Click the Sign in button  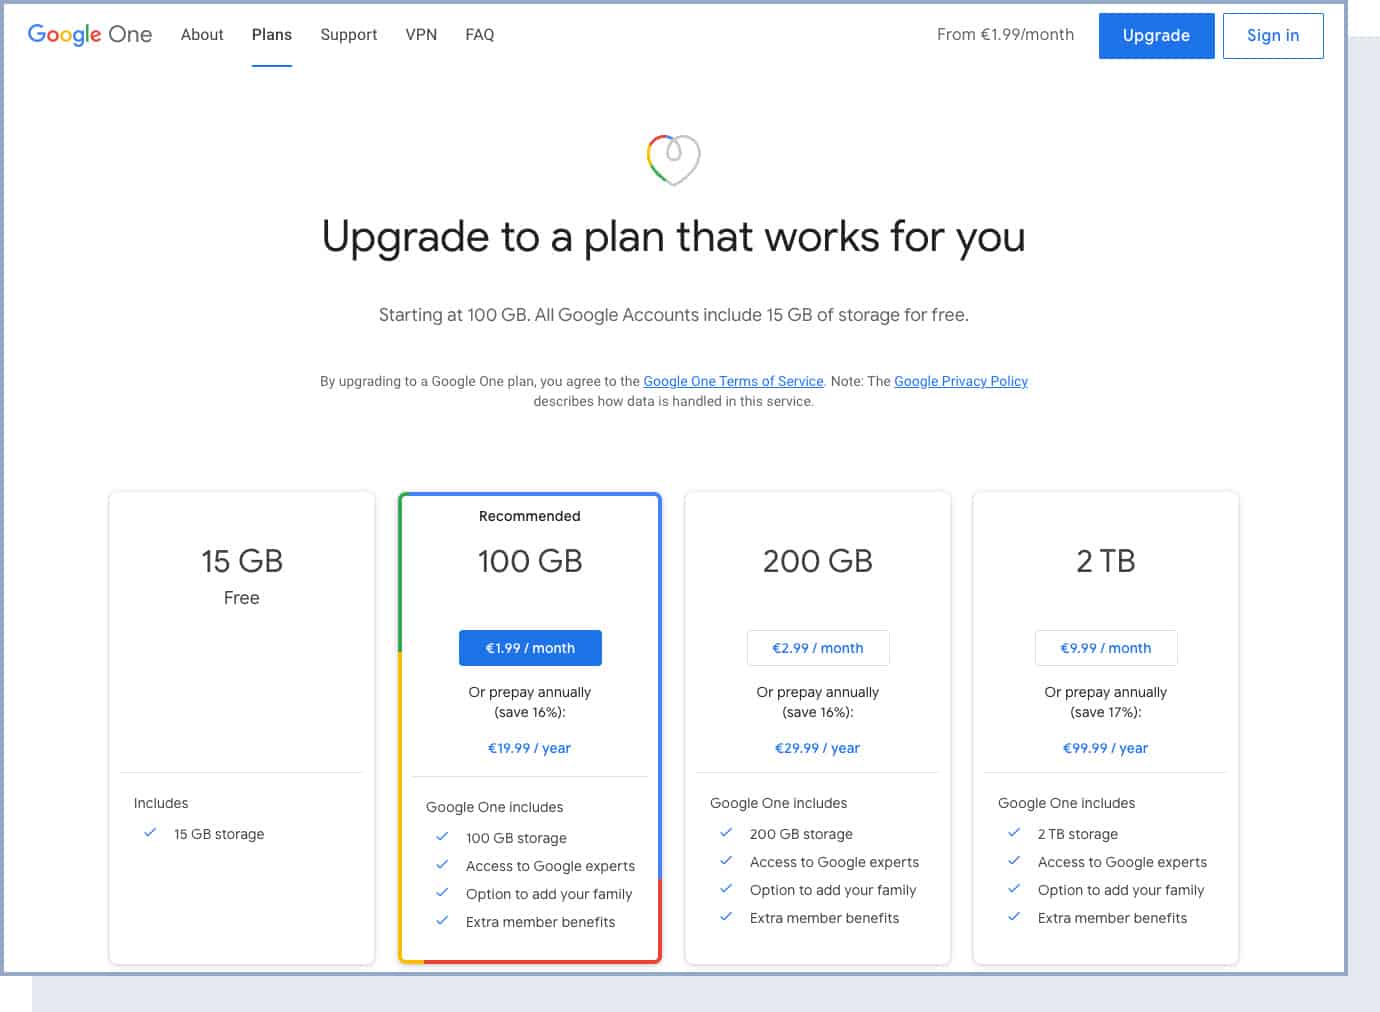coord(1273,36)
